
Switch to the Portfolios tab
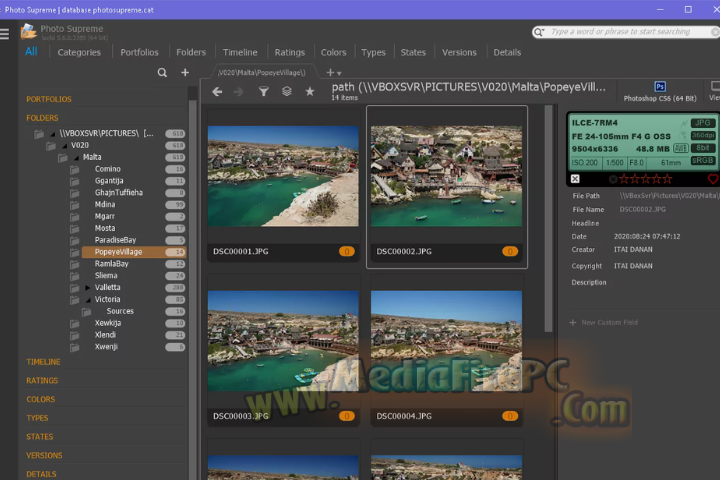click(x=140, y=52)
